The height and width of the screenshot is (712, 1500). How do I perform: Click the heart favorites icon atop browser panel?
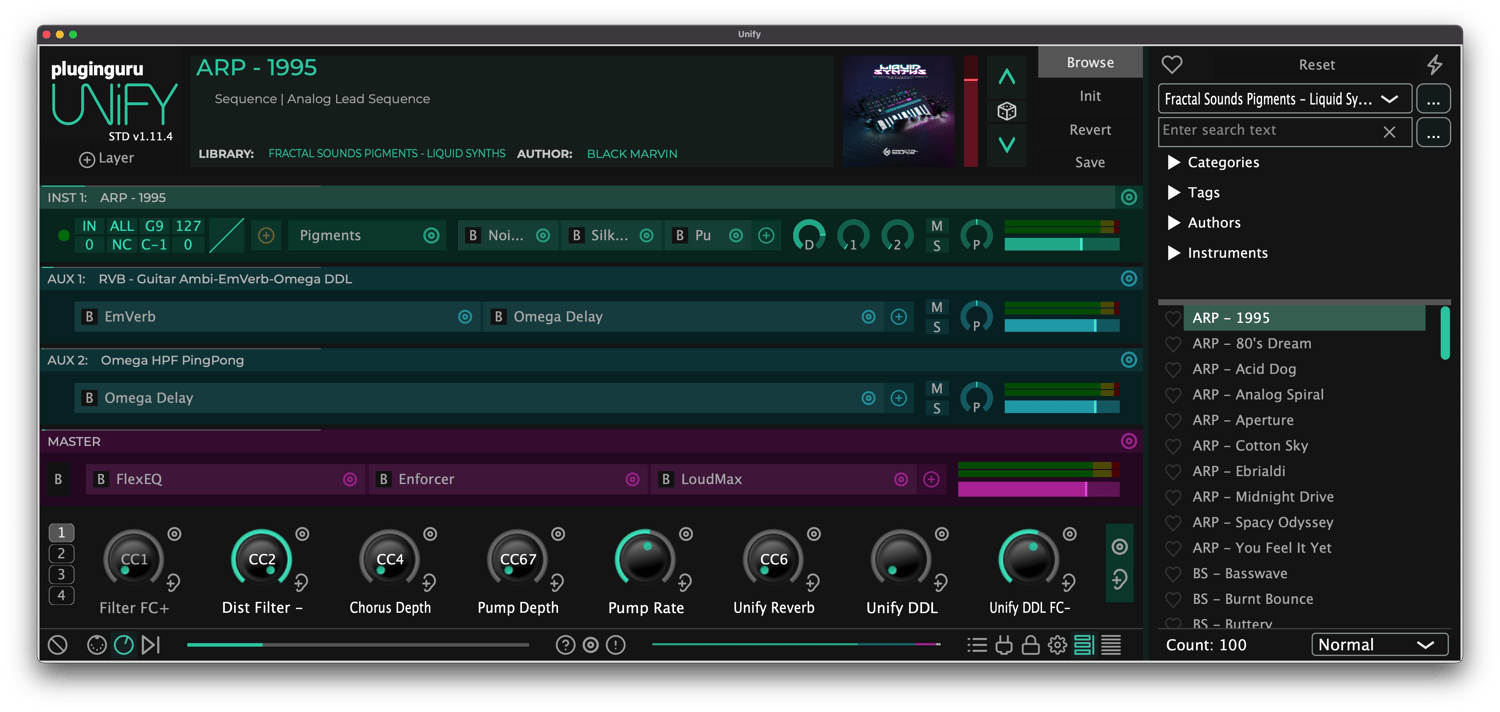pyautogui.click(x=1172, y=64)
